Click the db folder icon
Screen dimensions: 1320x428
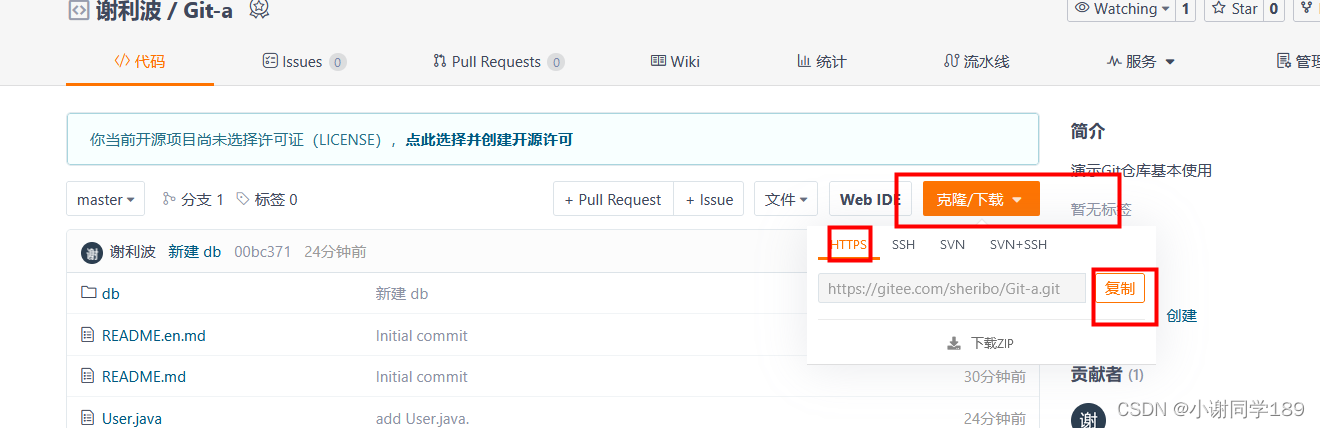coord(88,294)
